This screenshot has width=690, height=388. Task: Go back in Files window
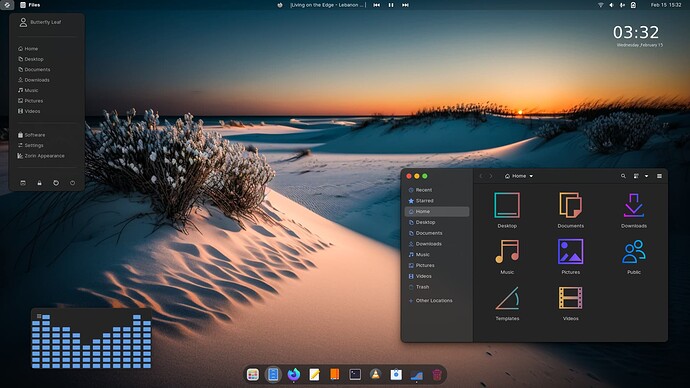point(481,176)
